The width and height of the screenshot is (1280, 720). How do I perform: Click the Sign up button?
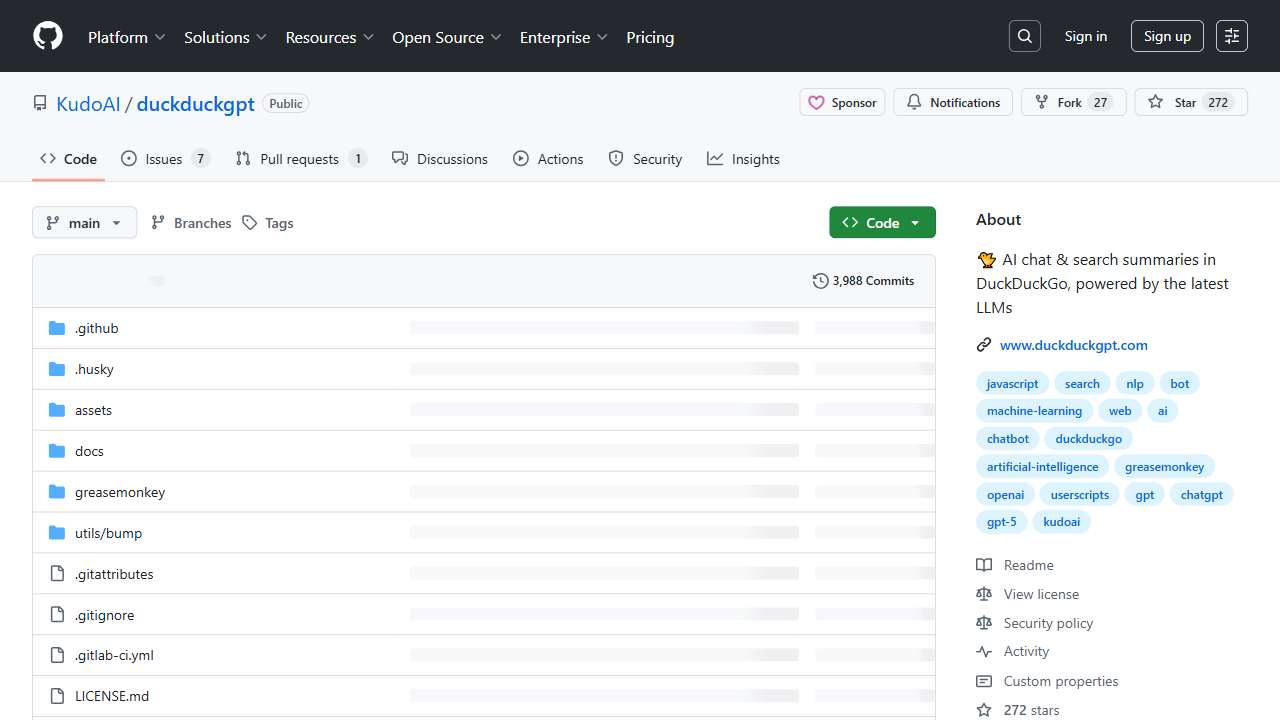1167,36
